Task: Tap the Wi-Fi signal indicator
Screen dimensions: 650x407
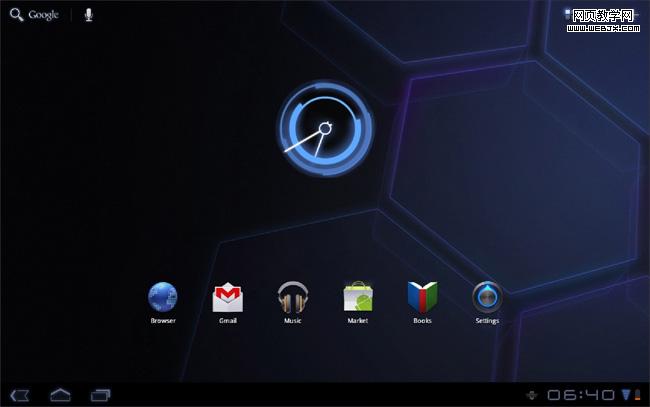Action: coord(625,394)
